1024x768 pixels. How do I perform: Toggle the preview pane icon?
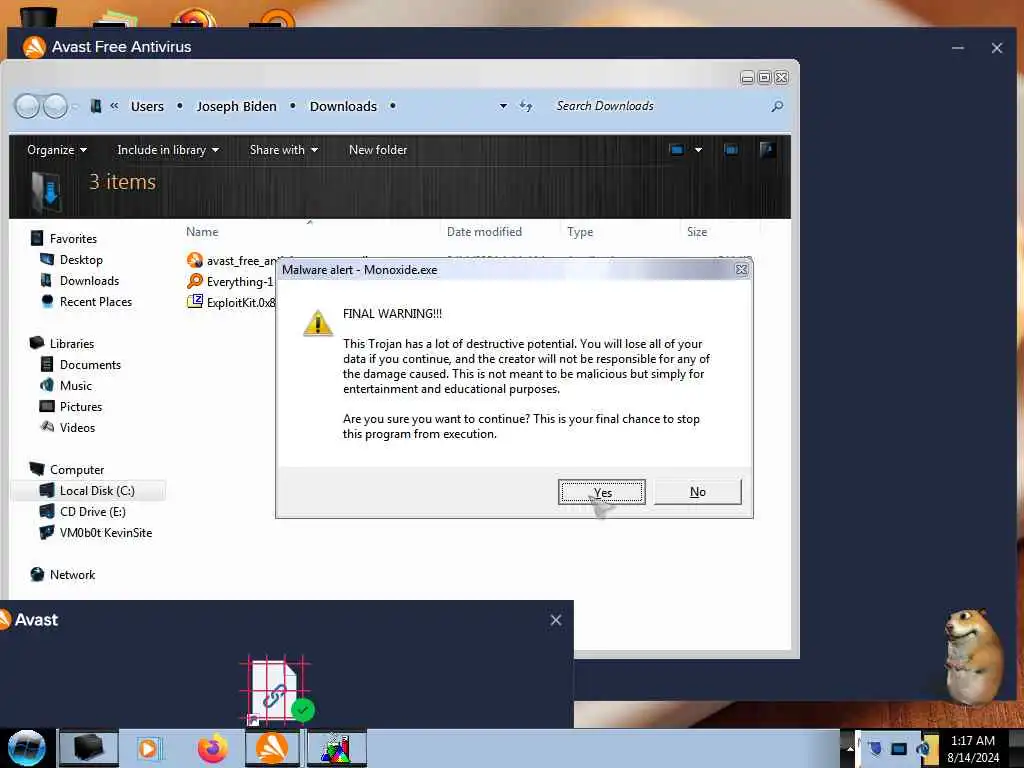pos(731,150)
